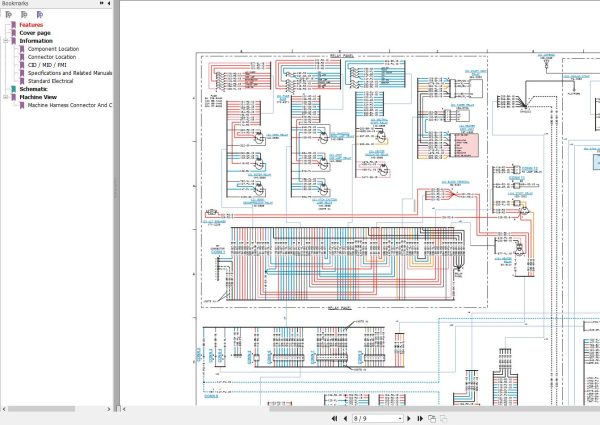Select the Machine View bookmark

38,97
